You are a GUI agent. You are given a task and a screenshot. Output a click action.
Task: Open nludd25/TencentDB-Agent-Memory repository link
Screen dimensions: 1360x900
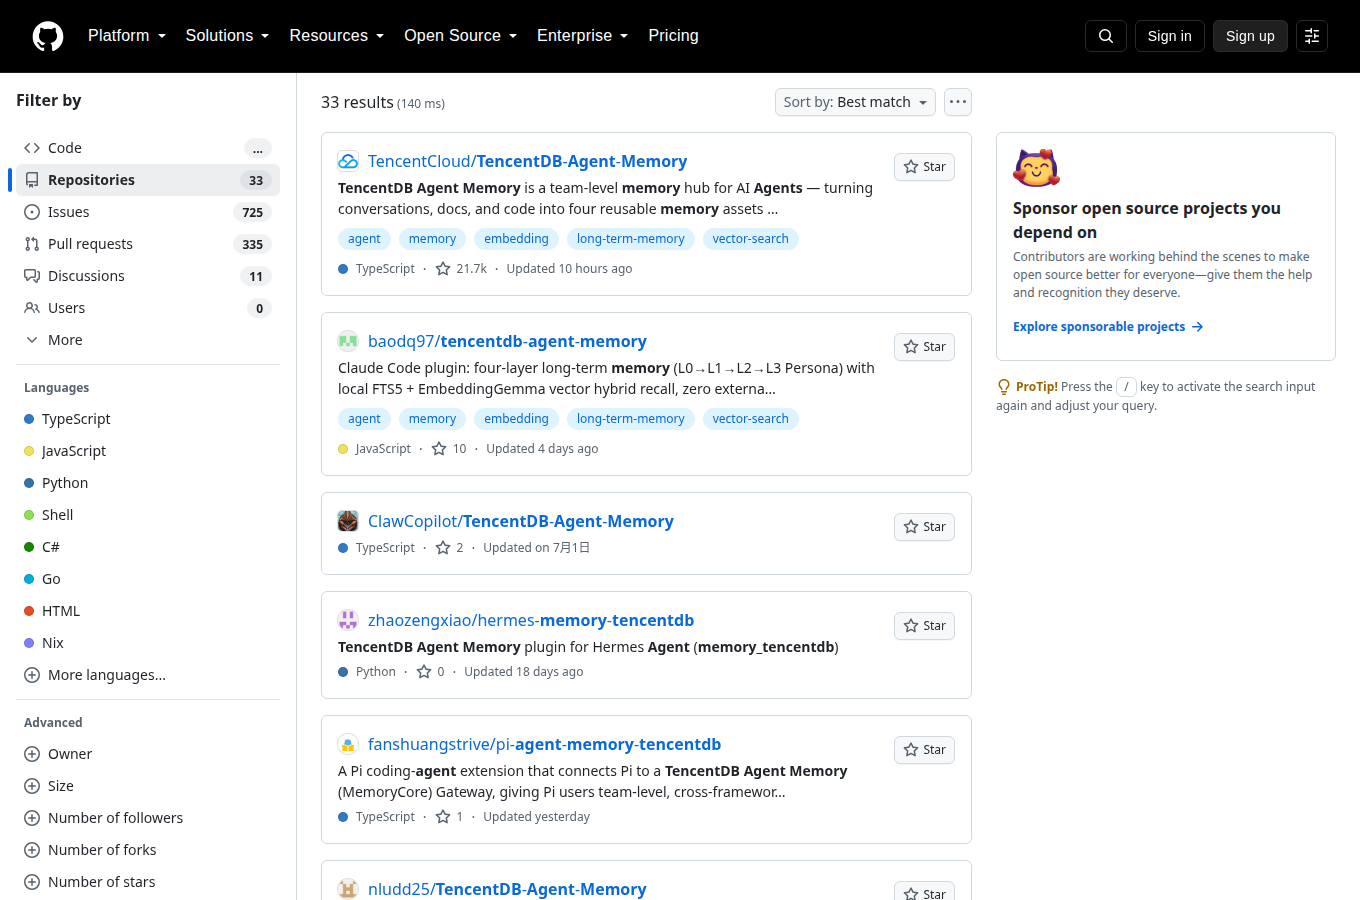[507, 889]
